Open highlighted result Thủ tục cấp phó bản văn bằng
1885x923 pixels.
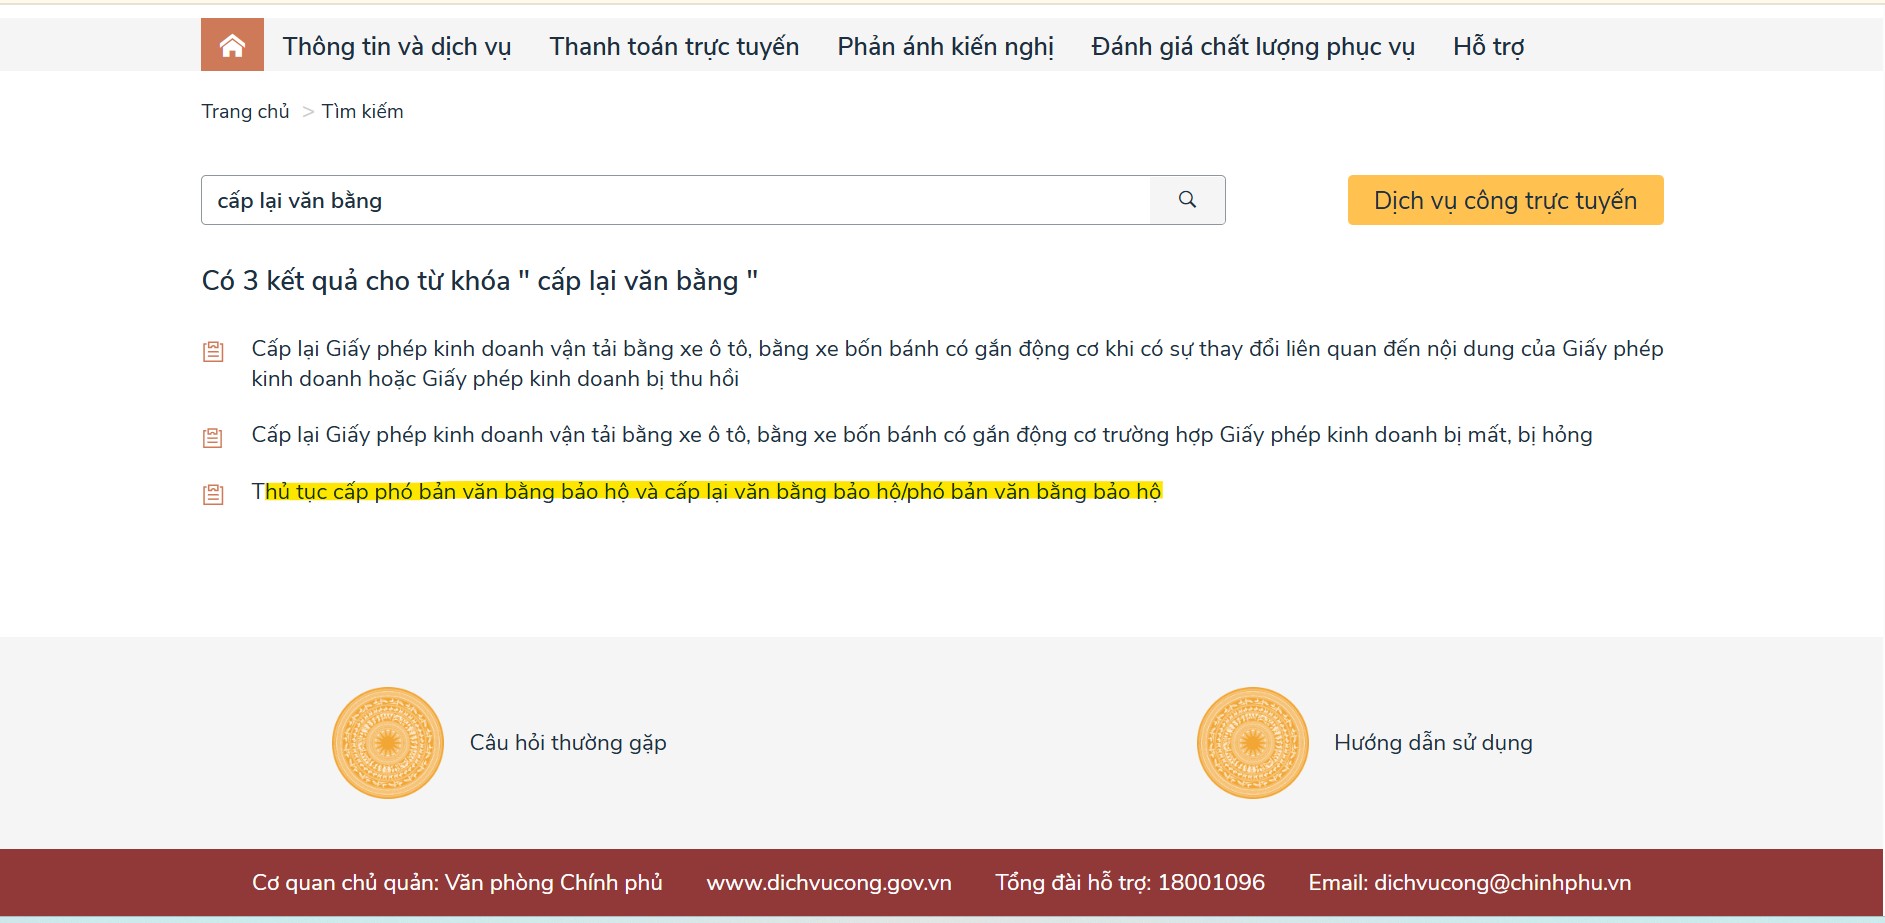(x=706, y=492)
